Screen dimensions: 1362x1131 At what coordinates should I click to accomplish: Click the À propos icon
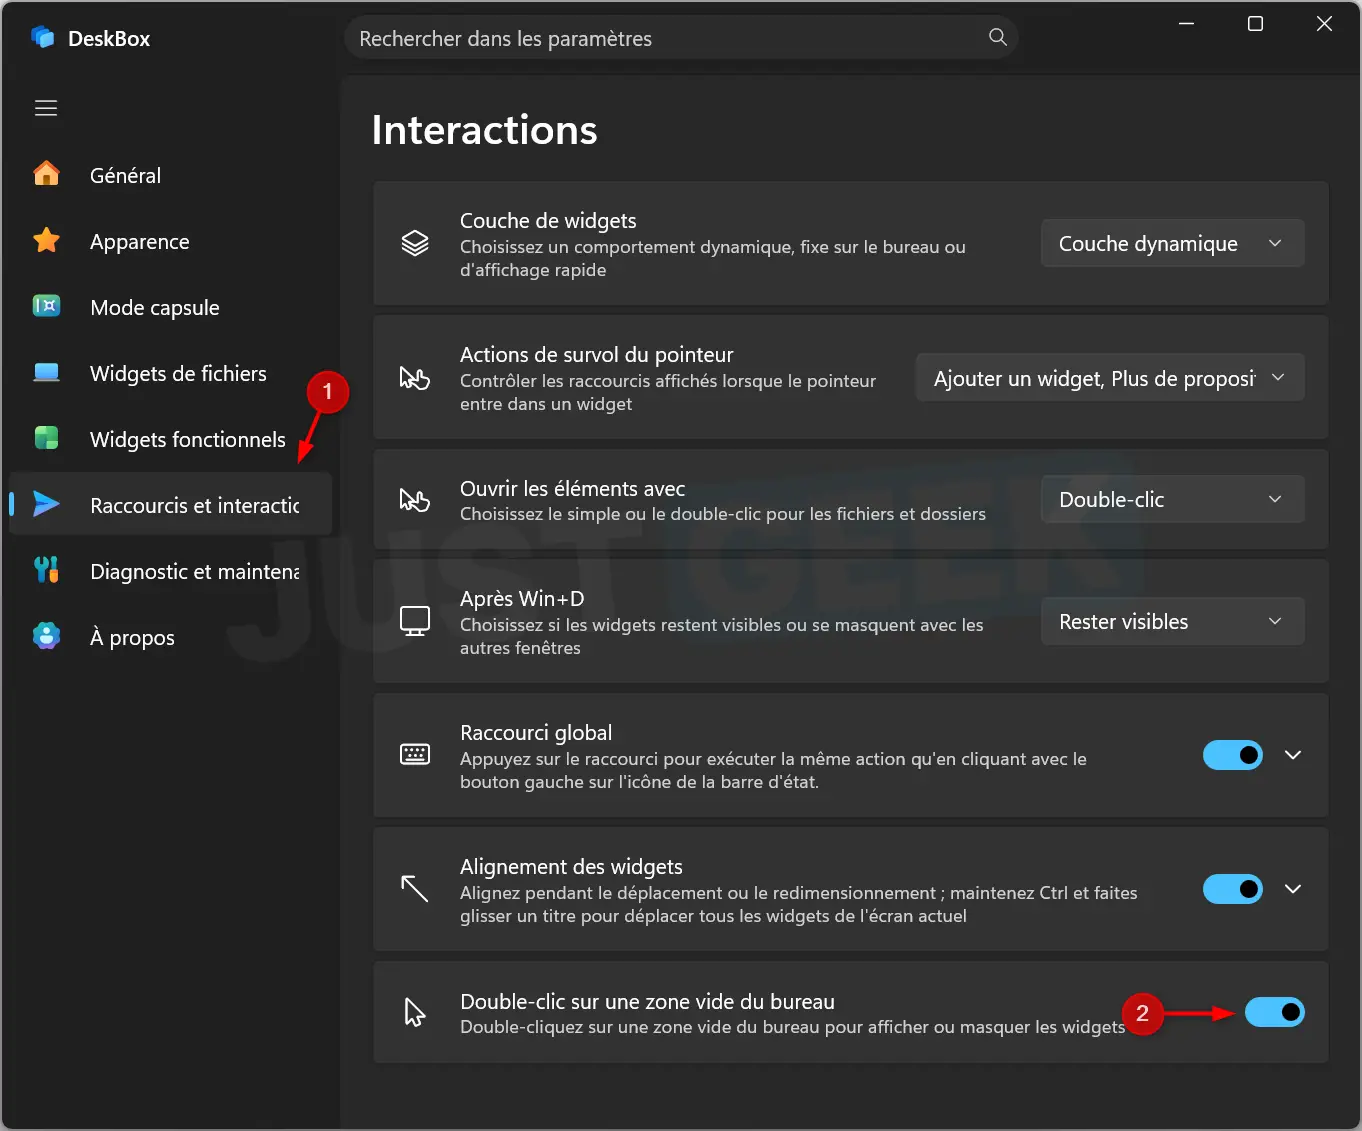tap(46, 636)
